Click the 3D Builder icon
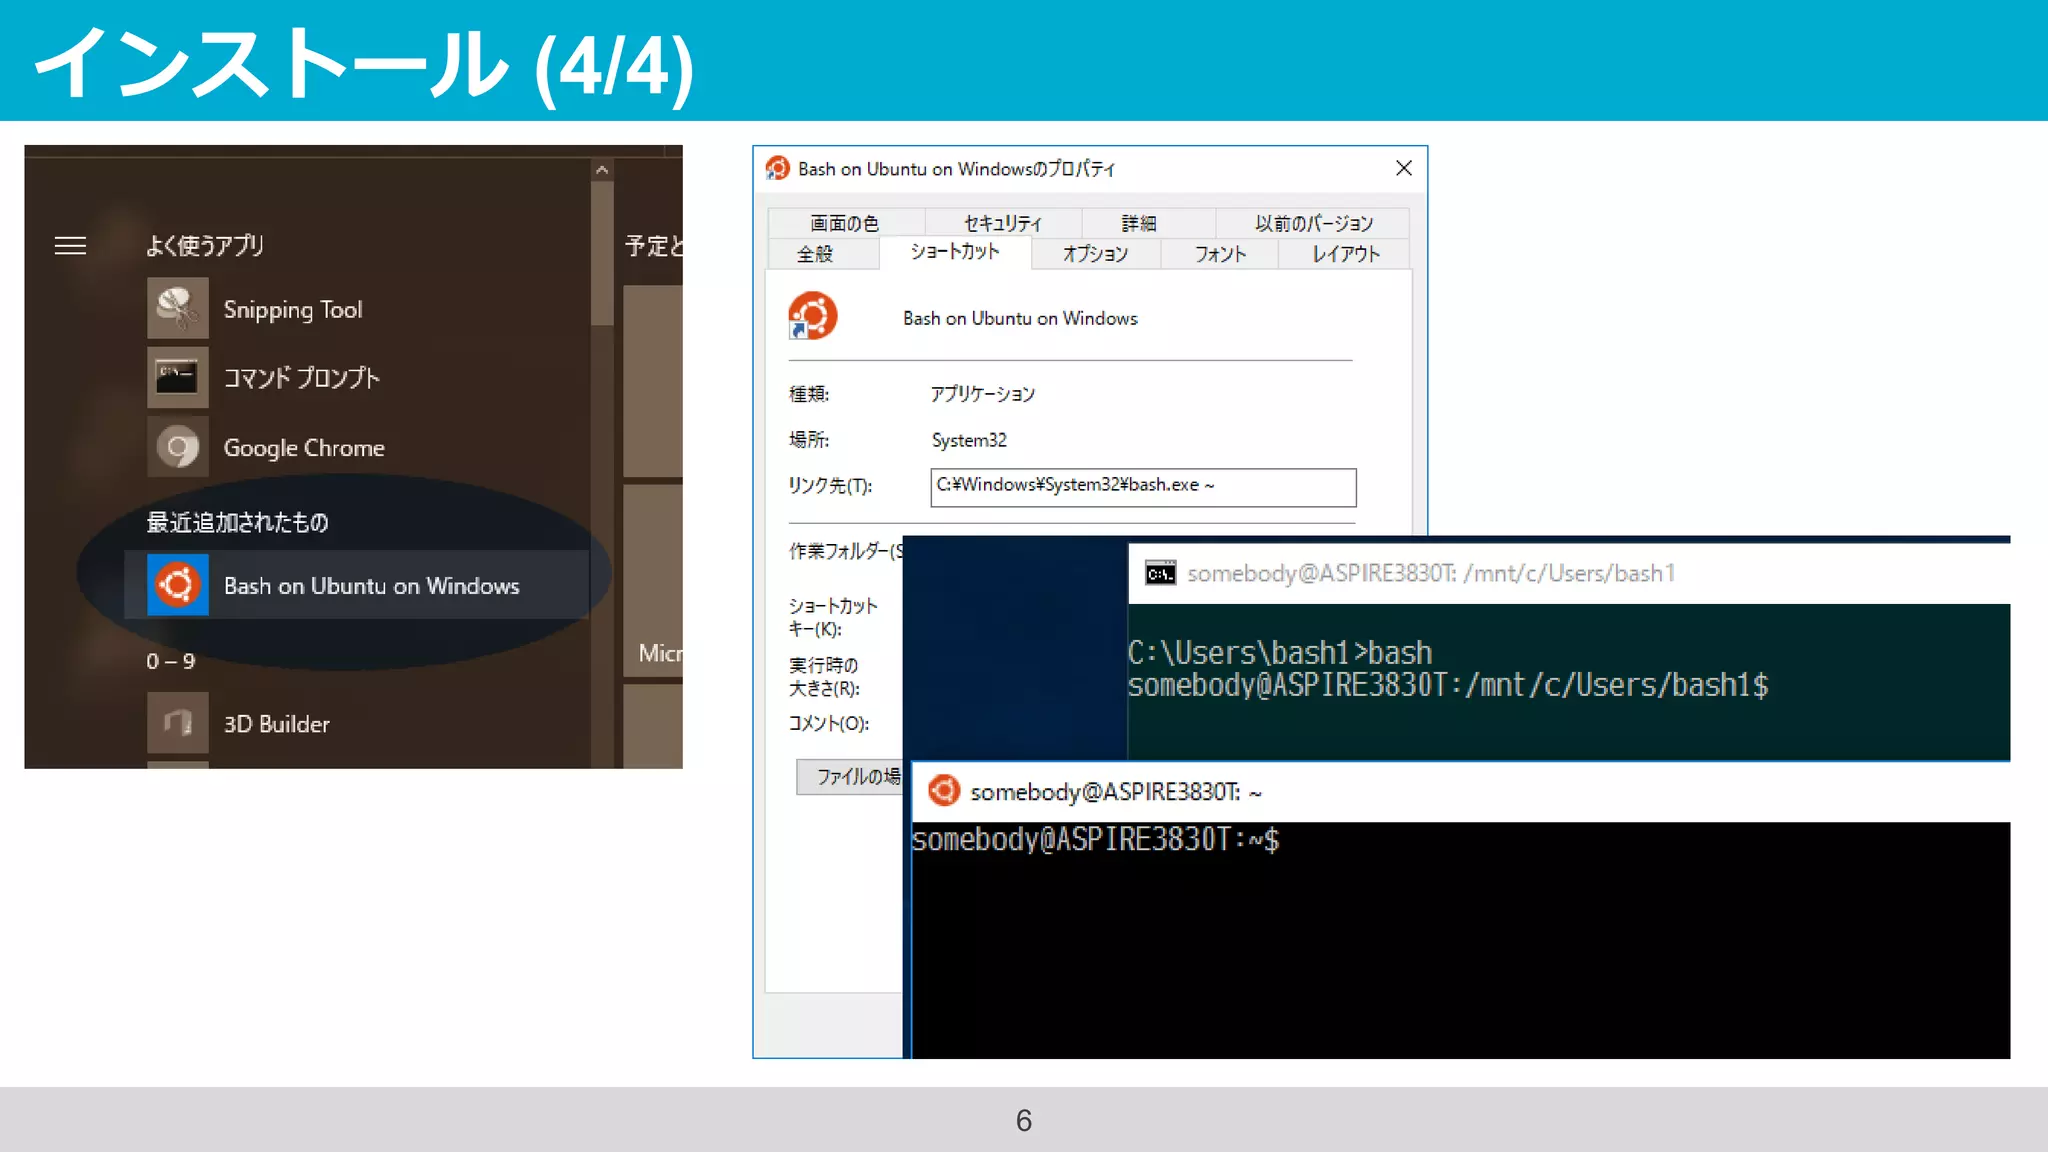The image size is (2048, 1152). 177,722
